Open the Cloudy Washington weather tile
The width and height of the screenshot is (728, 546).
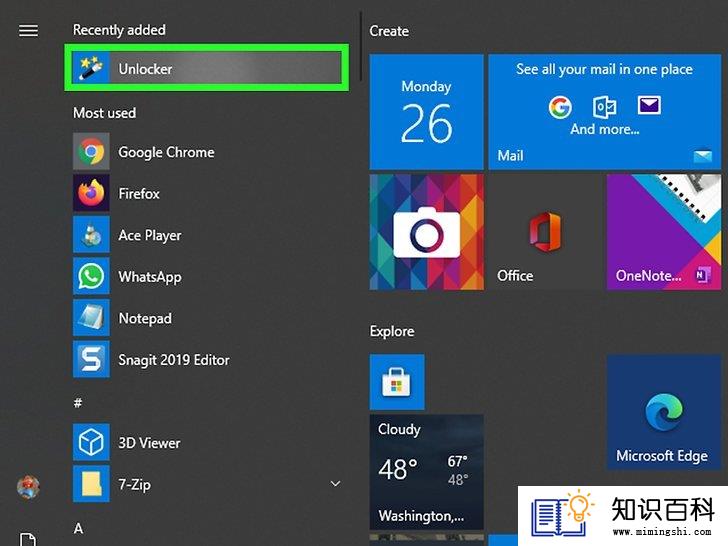click(426, 472)
